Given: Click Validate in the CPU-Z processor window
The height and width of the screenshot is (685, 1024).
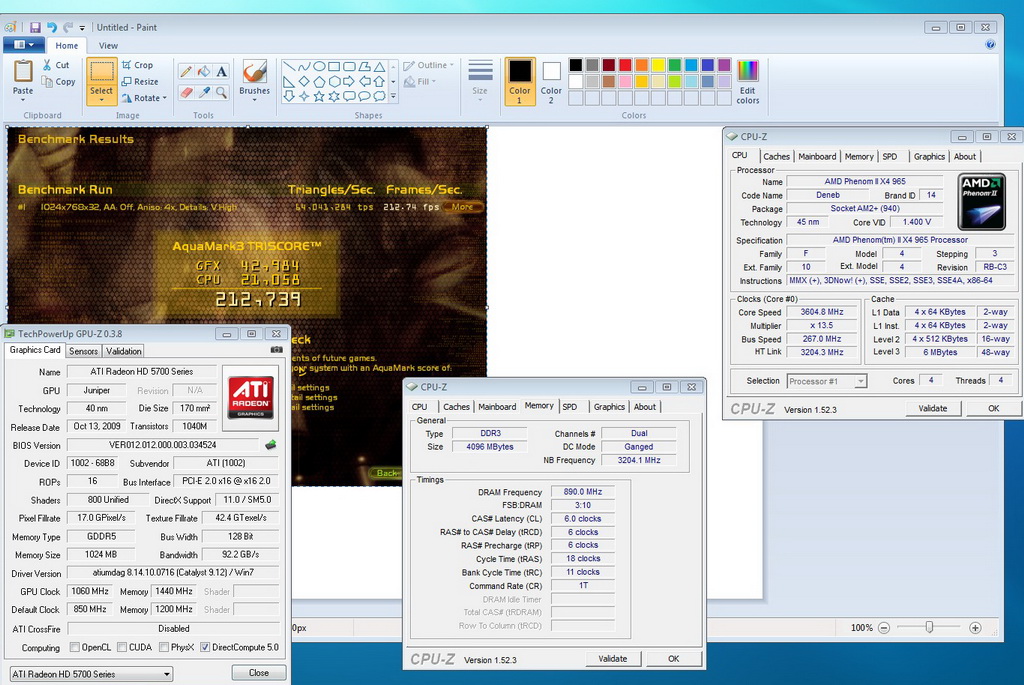Looking at the screenshot, I should [x=933, y=408].
